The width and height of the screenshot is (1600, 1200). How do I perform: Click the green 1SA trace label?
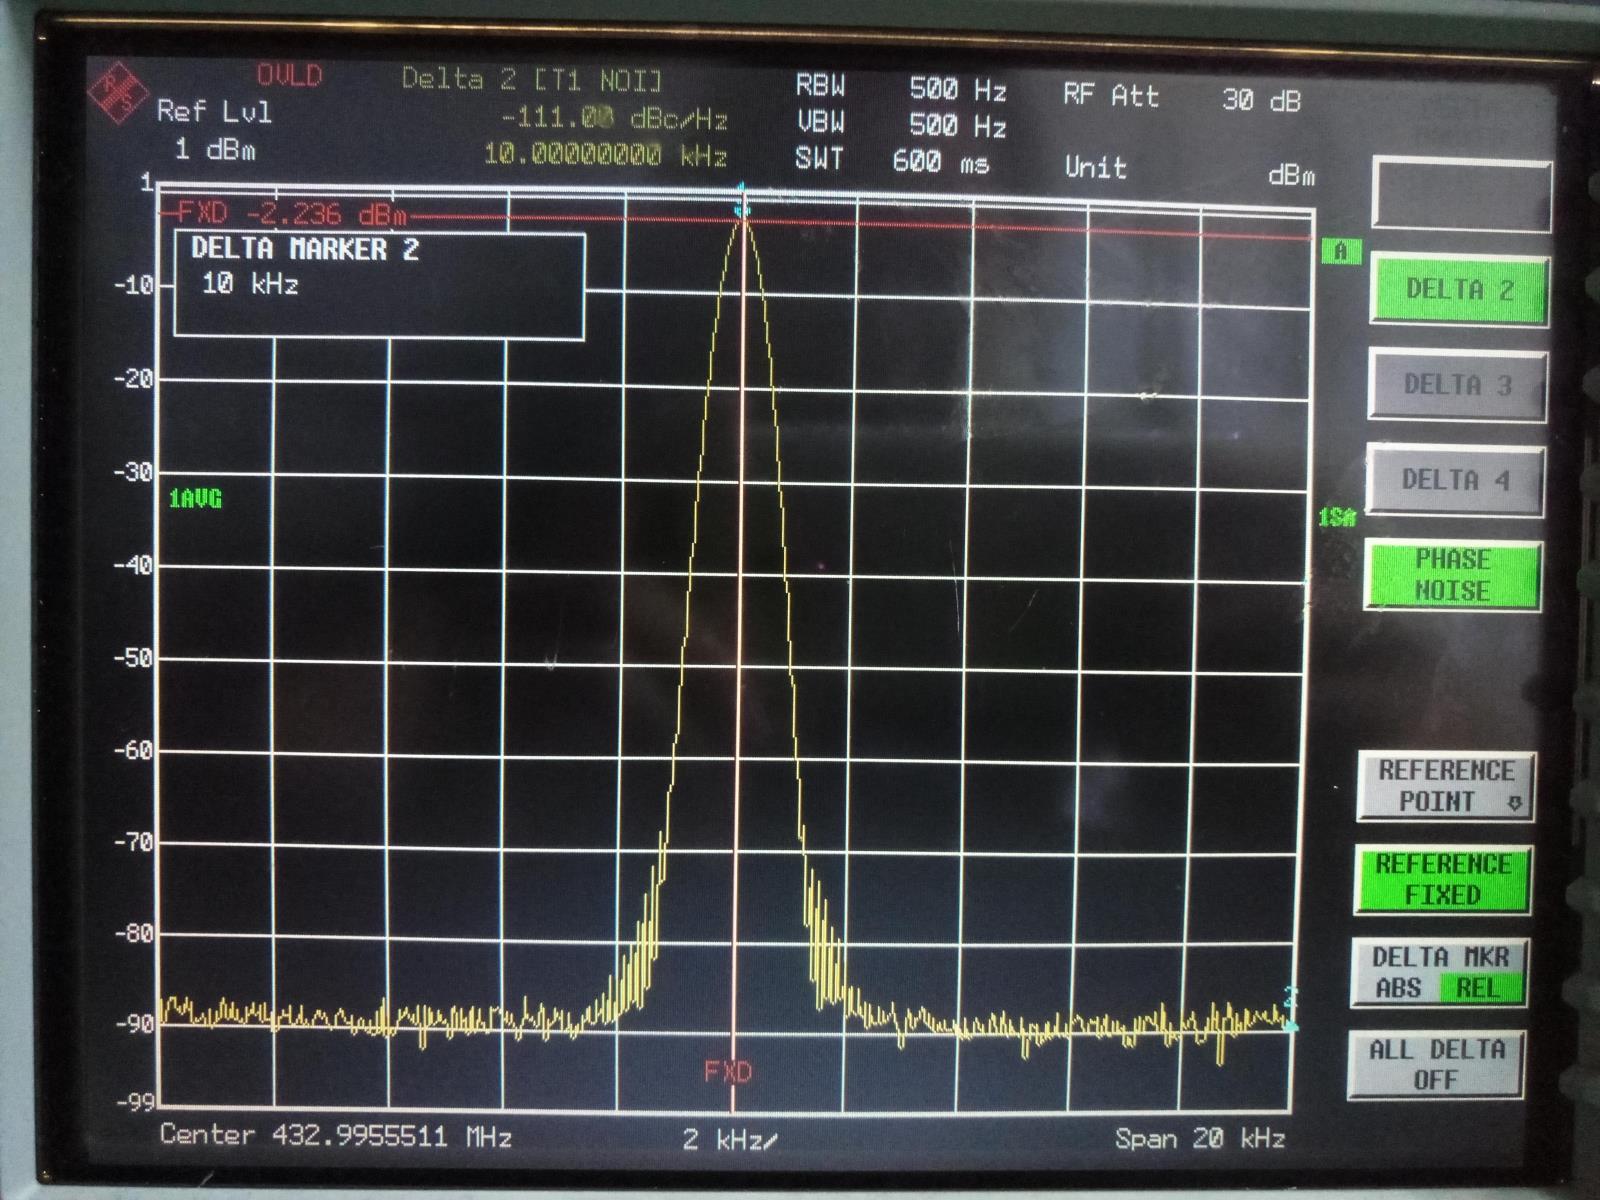[1337, 517]
